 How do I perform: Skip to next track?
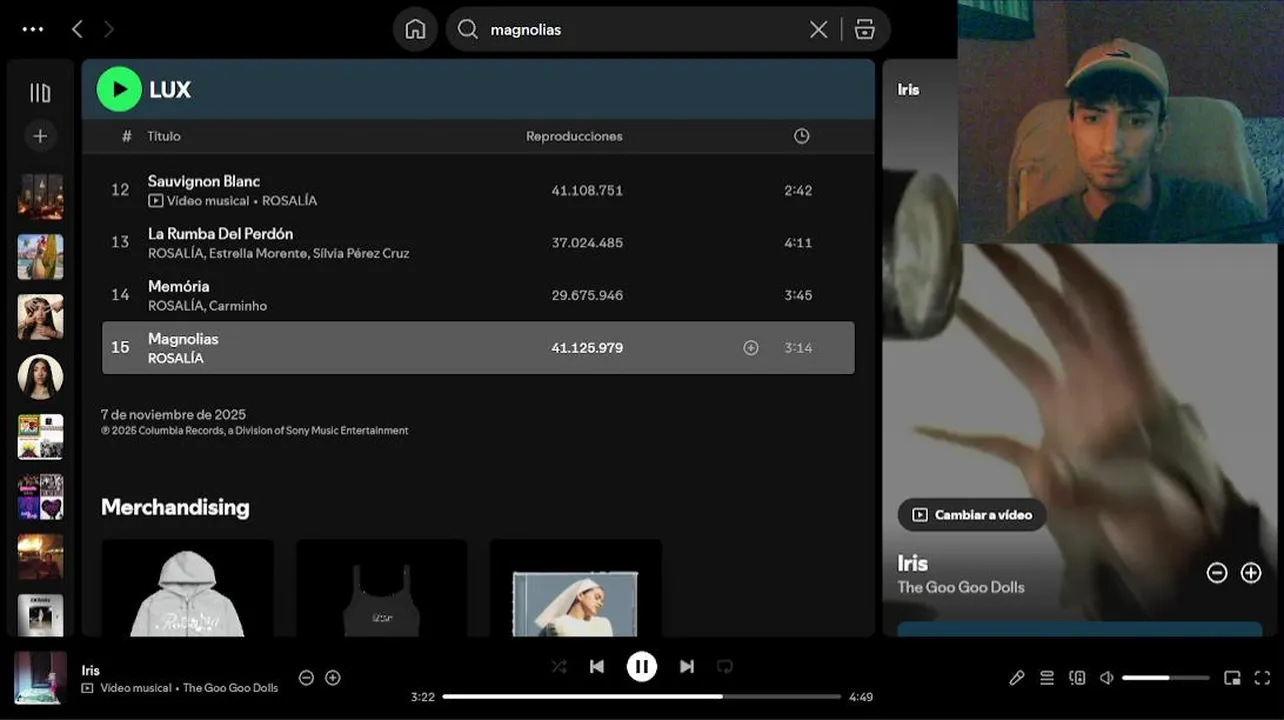coord(687,666)
